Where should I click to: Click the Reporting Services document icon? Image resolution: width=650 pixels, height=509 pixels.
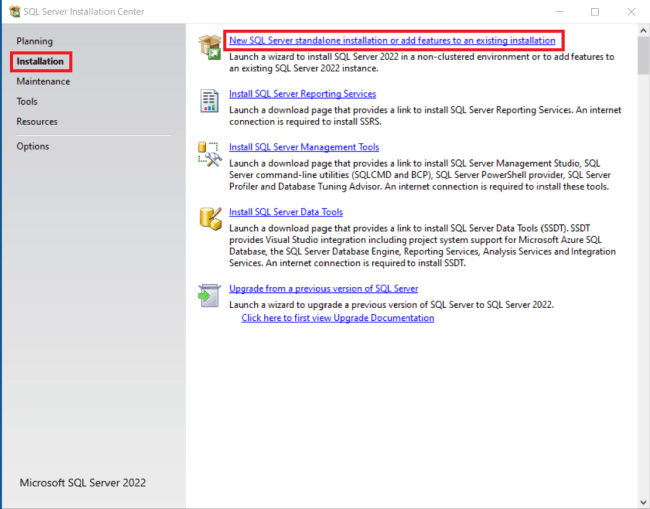(x=209, y=101)
